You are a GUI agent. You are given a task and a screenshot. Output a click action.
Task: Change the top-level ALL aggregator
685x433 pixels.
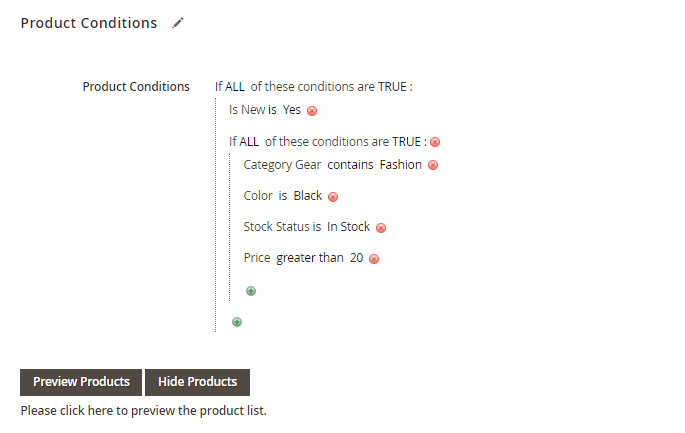[235, 87]
